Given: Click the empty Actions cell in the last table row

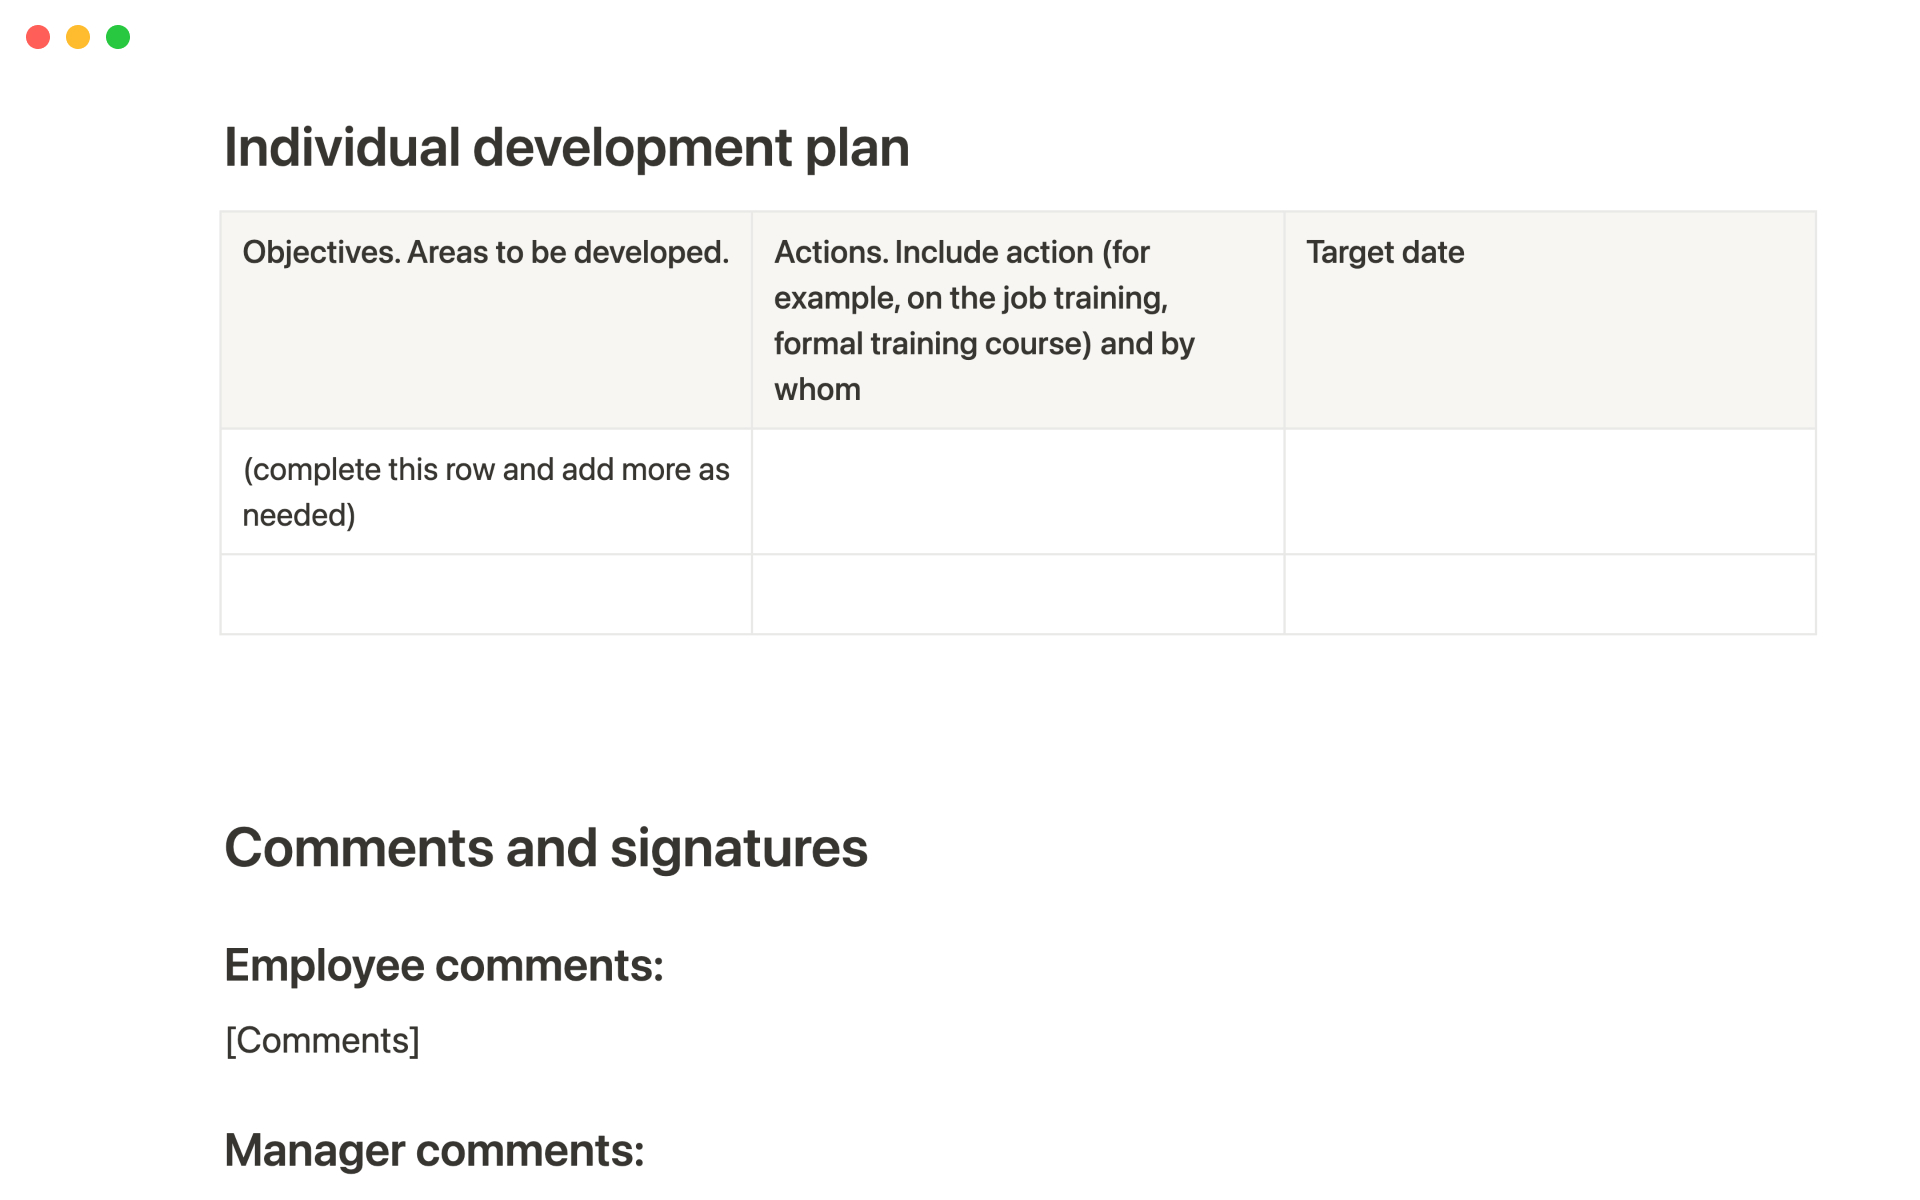Looking at the screenshot, I should pos(1018,595).
